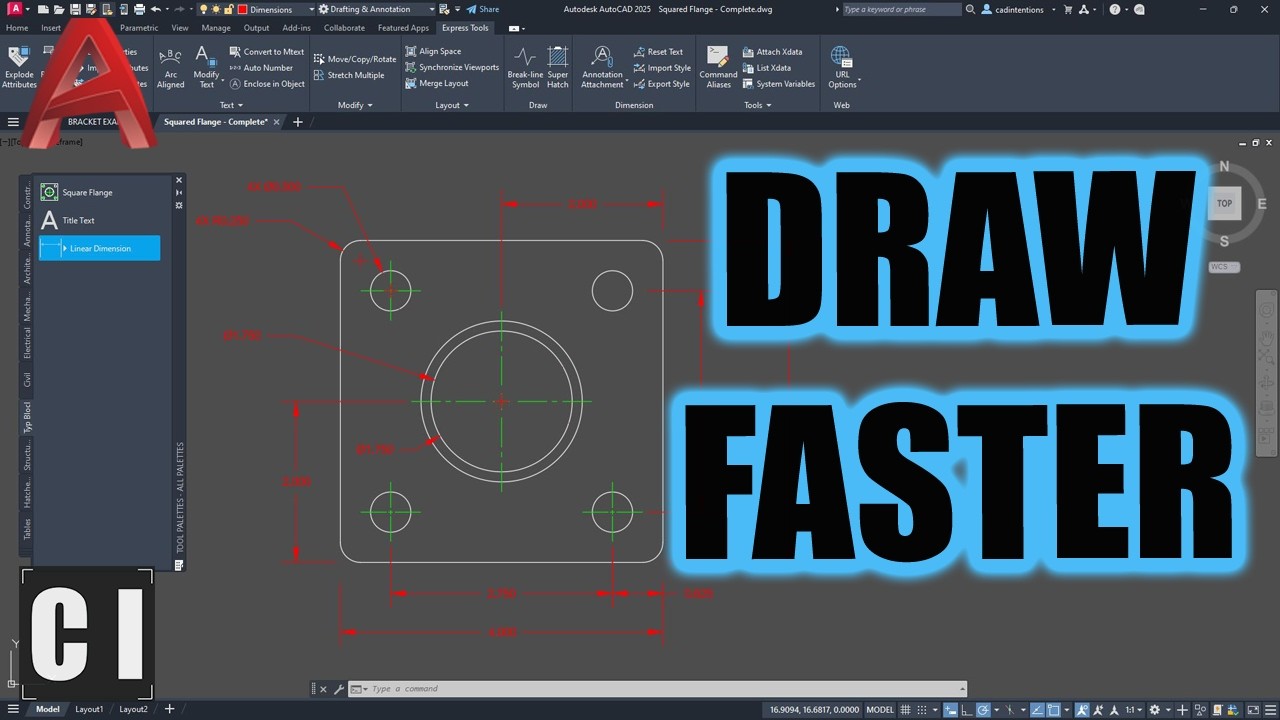The width and height of the screenshot is (1280, 720).
Task: Click Annotation Attachment tool
Action: click(602, 67)
